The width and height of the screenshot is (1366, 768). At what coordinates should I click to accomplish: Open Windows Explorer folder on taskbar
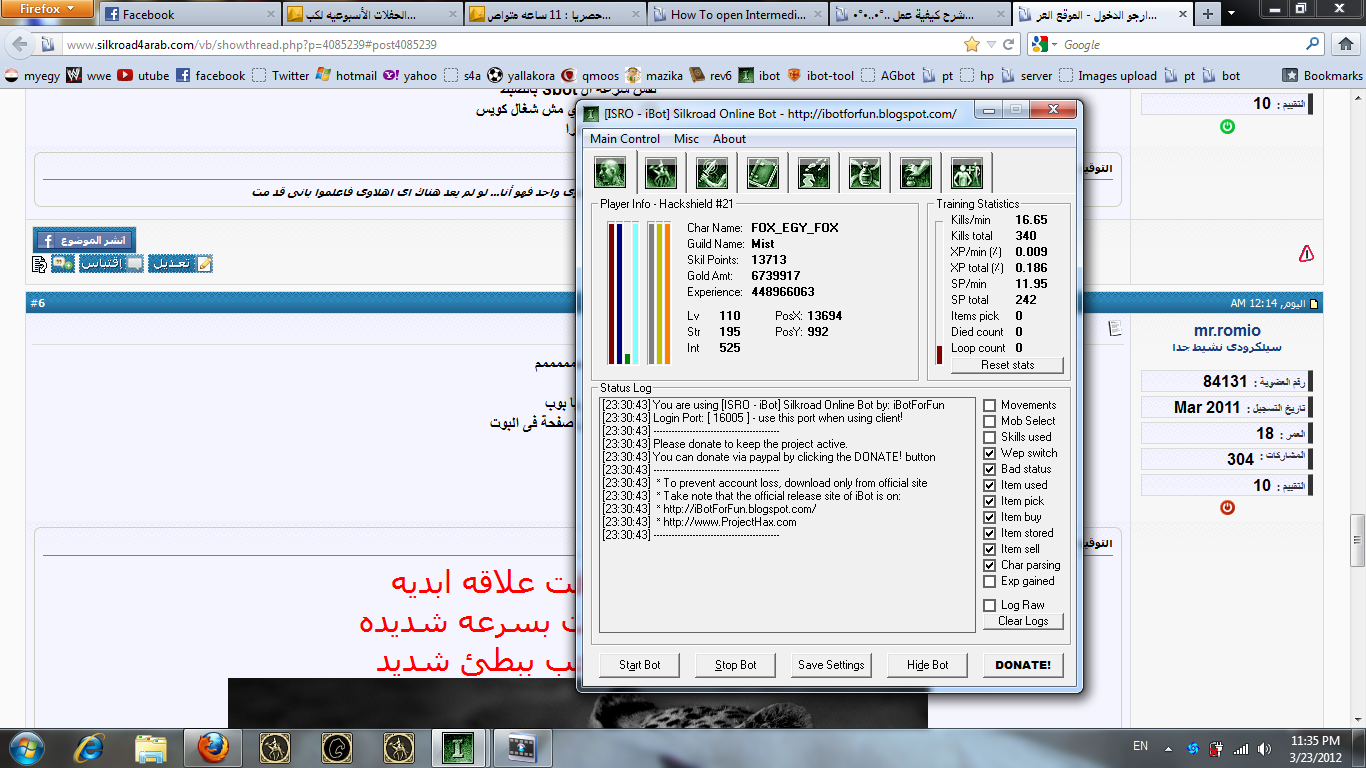[151, 747]
